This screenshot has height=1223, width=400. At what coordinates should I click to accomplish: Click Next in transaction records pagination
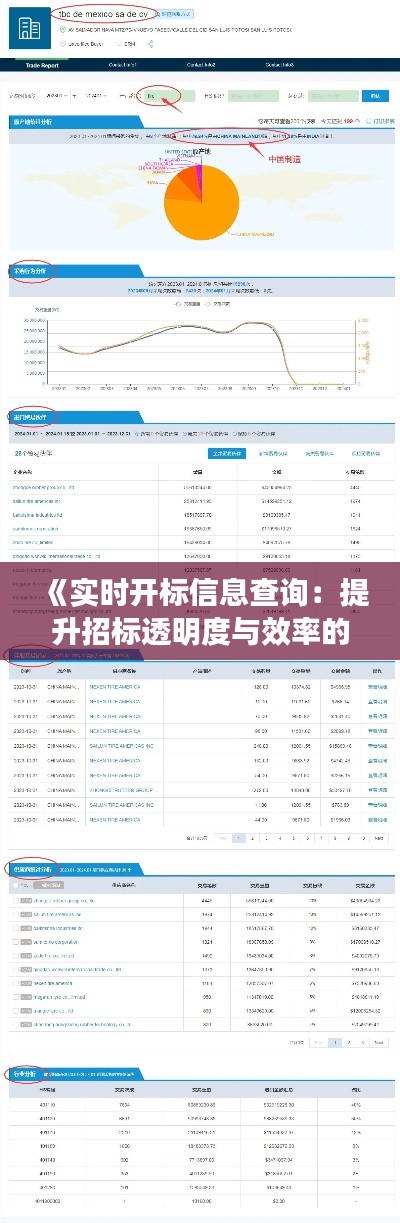379,836
